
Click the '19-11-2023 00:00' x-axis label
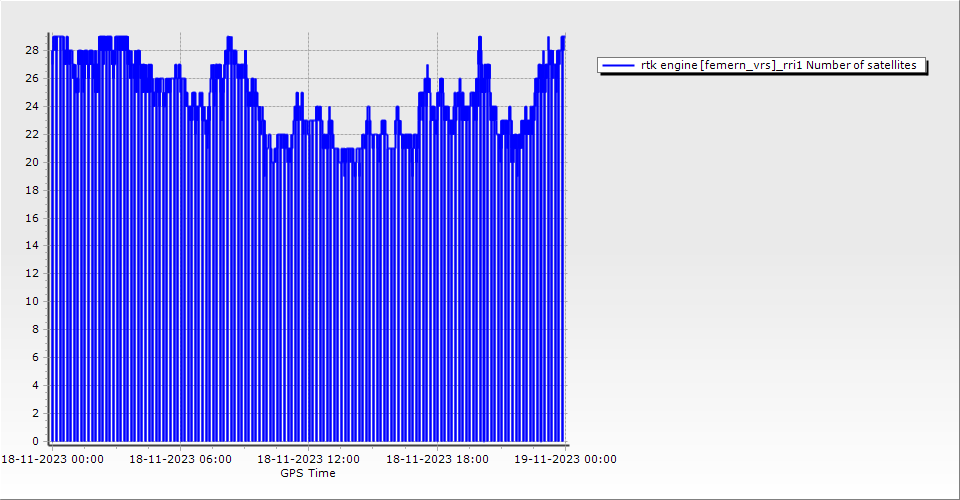point(565,459)
